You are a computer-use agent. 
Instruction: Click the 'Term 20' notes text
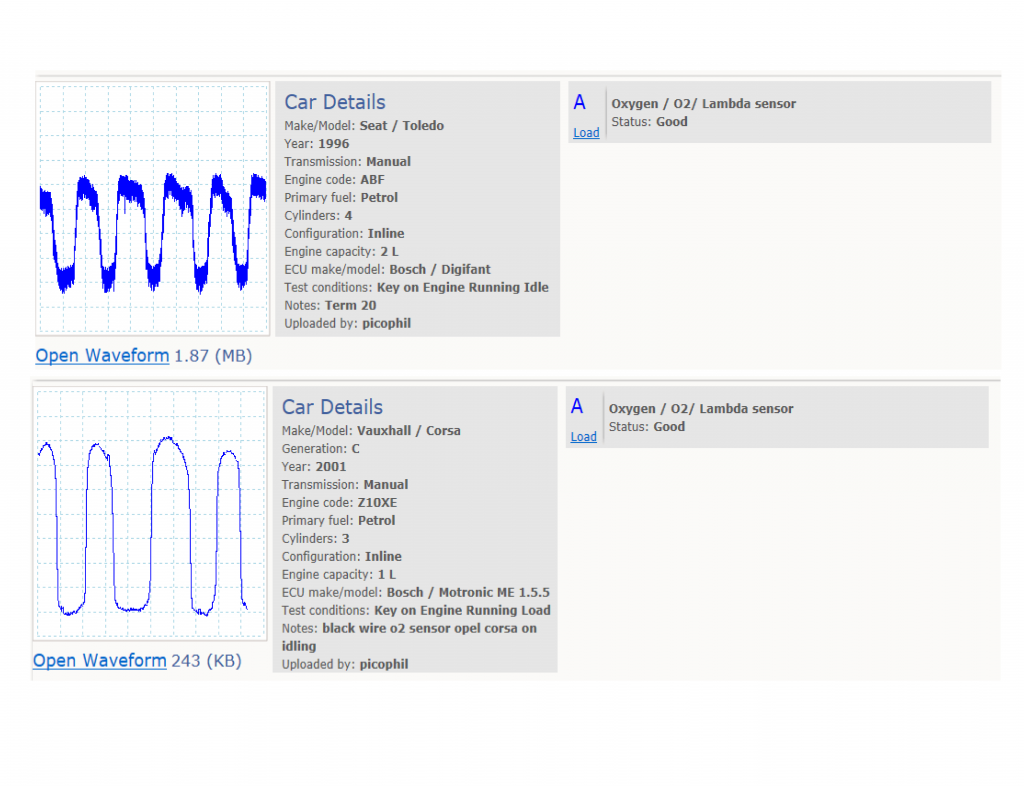coord(351,306)
